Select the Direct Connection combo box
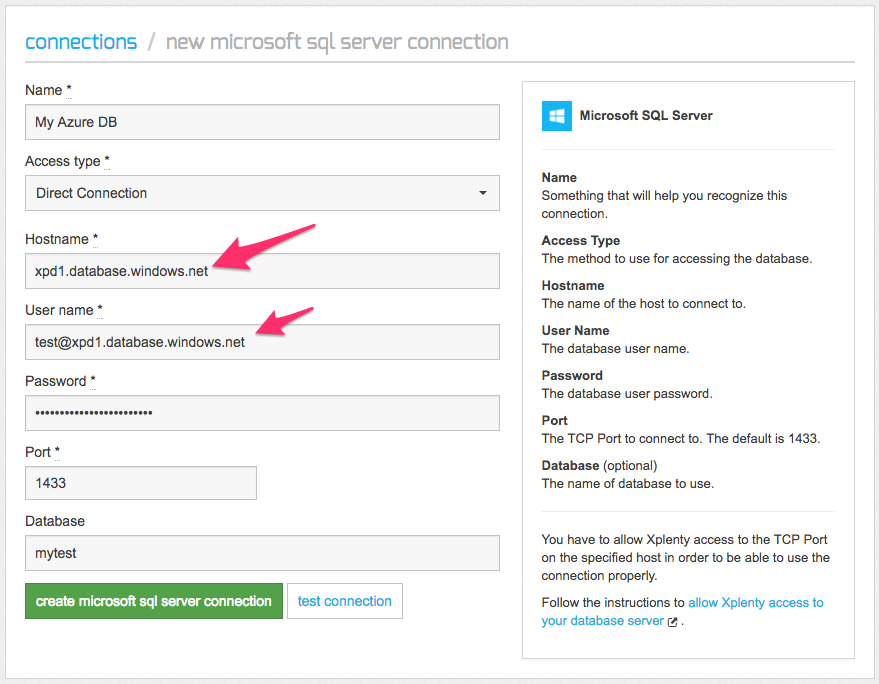Screen dimensions: 879x684 262,193
